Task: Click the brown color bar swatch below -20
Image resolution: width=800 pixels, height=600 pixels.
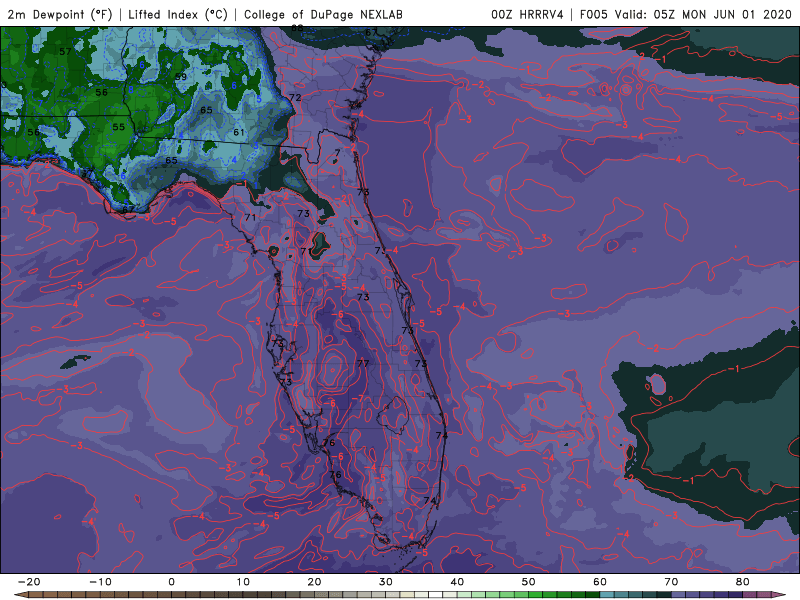Action: click(x=36, y=595)
